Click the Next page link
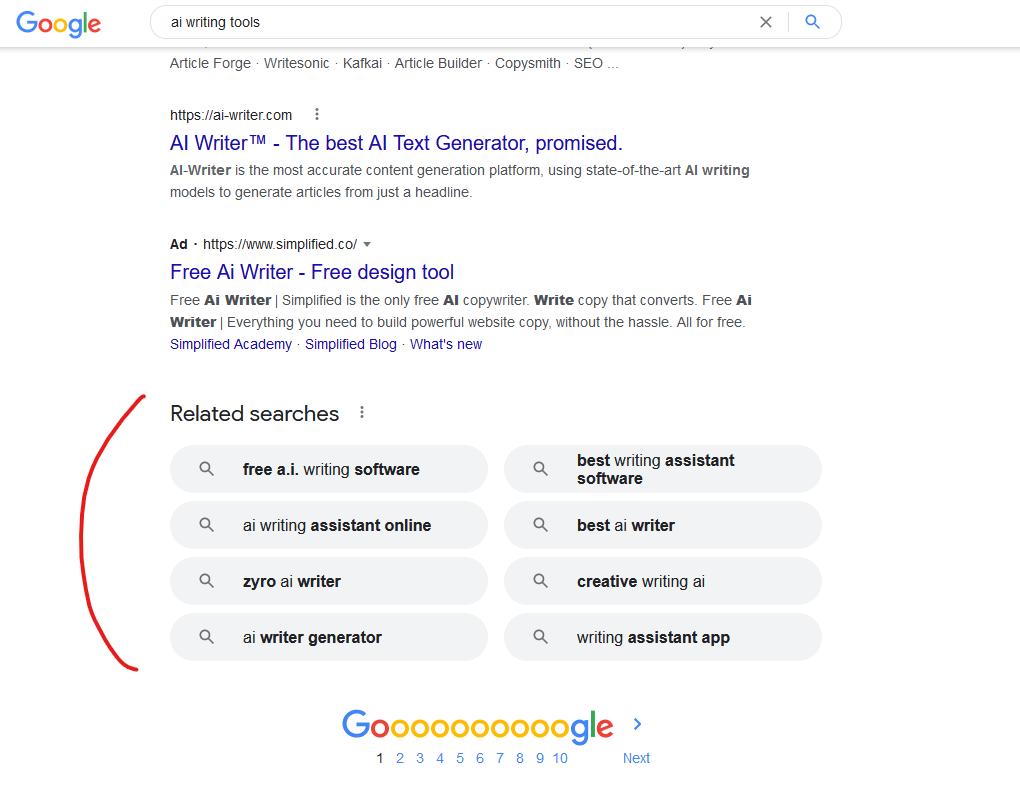This screenshot has height=791, width=1020. coord(636,758)
